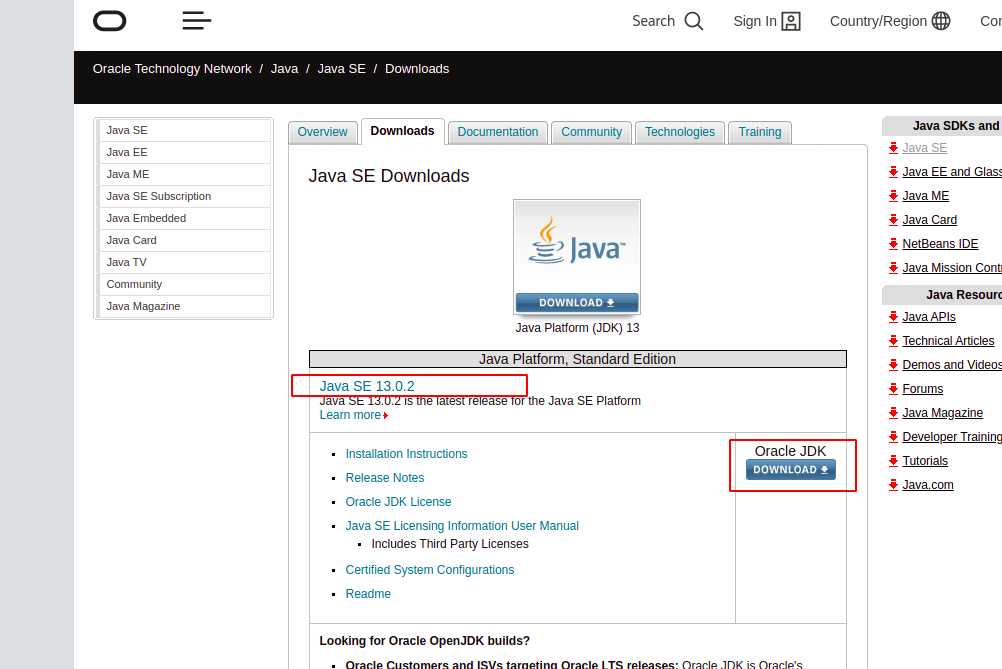Click red download arrow beside Java APIs

pyautogui.click(x=893, y=316)
